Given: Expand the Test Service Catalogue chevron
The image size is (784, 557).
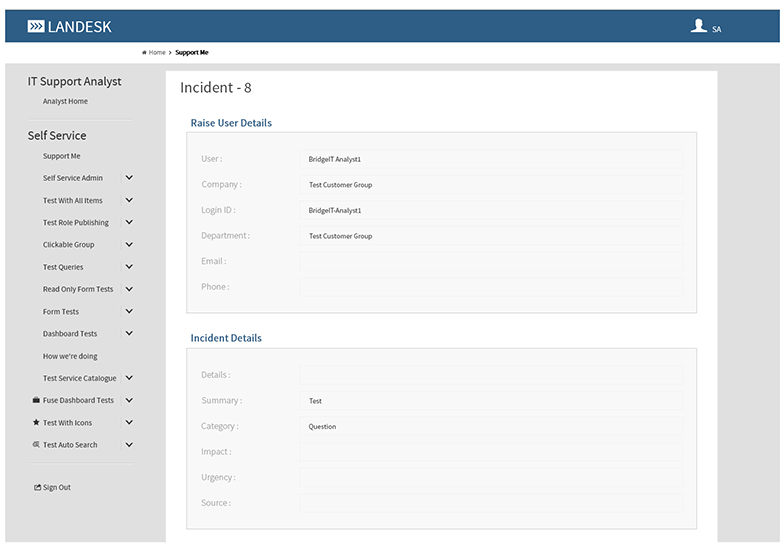Looking at the screenshot, I should (x=129, y=378).
